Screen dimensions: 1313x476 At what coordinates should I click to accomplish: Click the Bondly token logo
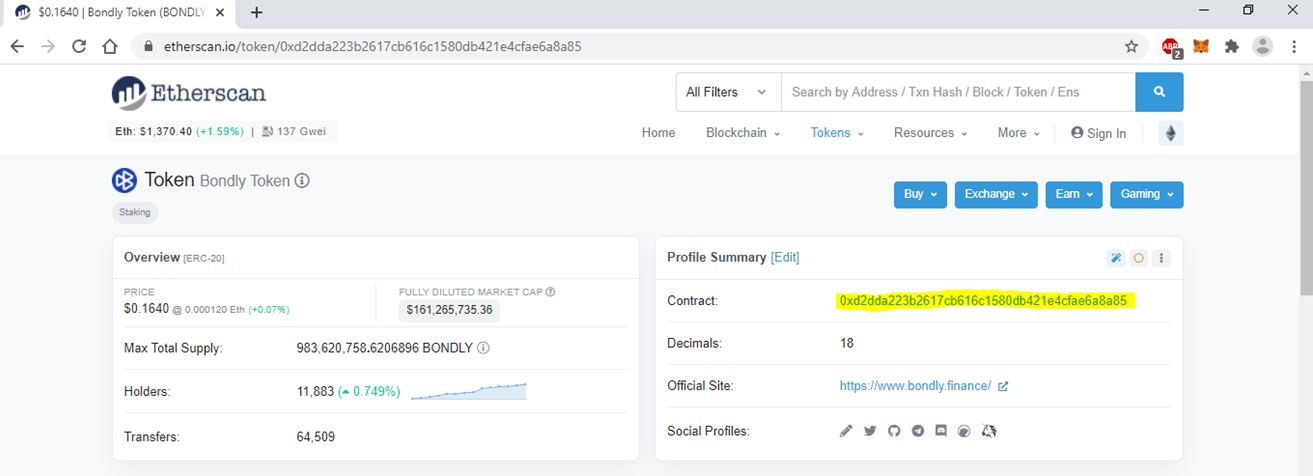(124, 181)
